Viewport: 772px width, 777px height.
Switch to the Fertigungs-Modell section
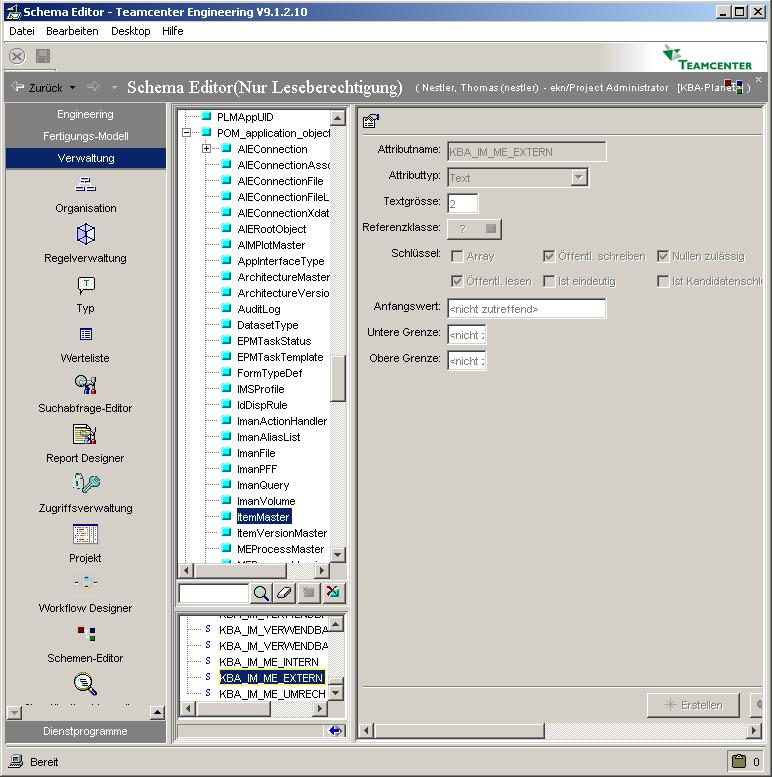tap(86, 136)
